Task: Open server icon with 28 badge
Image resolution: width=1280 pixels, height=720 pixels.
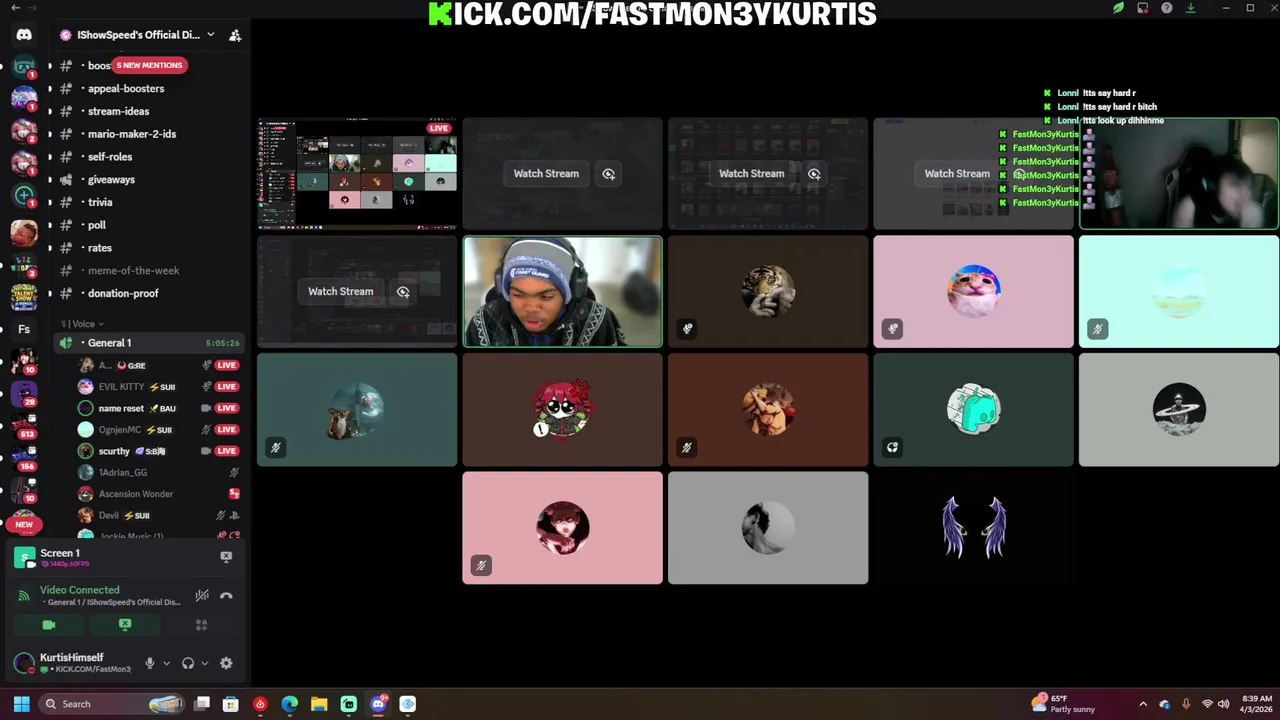Action: pyautogui.click(x=24, y=393)
